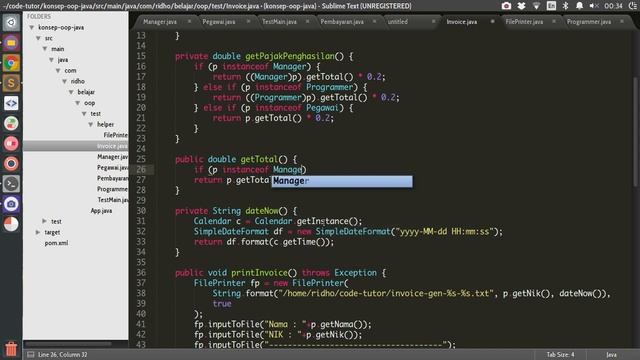Open the Bluetooth indicator menu
This screenshot has height=360, width=640.
coord(565,6)
